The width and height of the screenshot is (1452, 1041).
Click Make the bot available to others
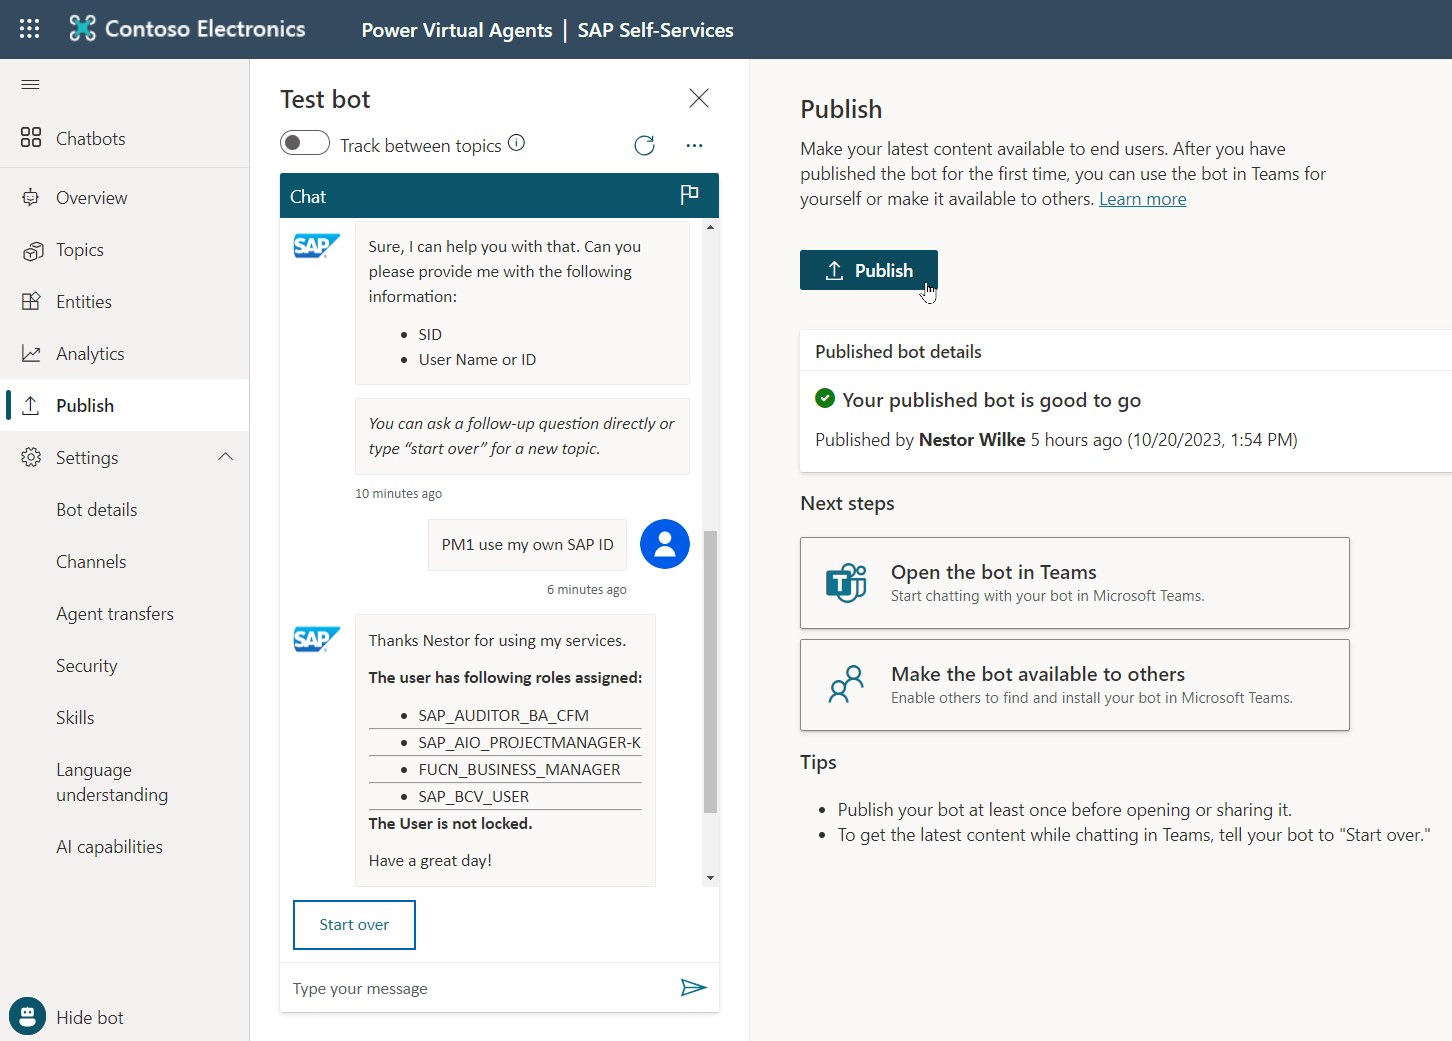click(x=1075, y=685)
